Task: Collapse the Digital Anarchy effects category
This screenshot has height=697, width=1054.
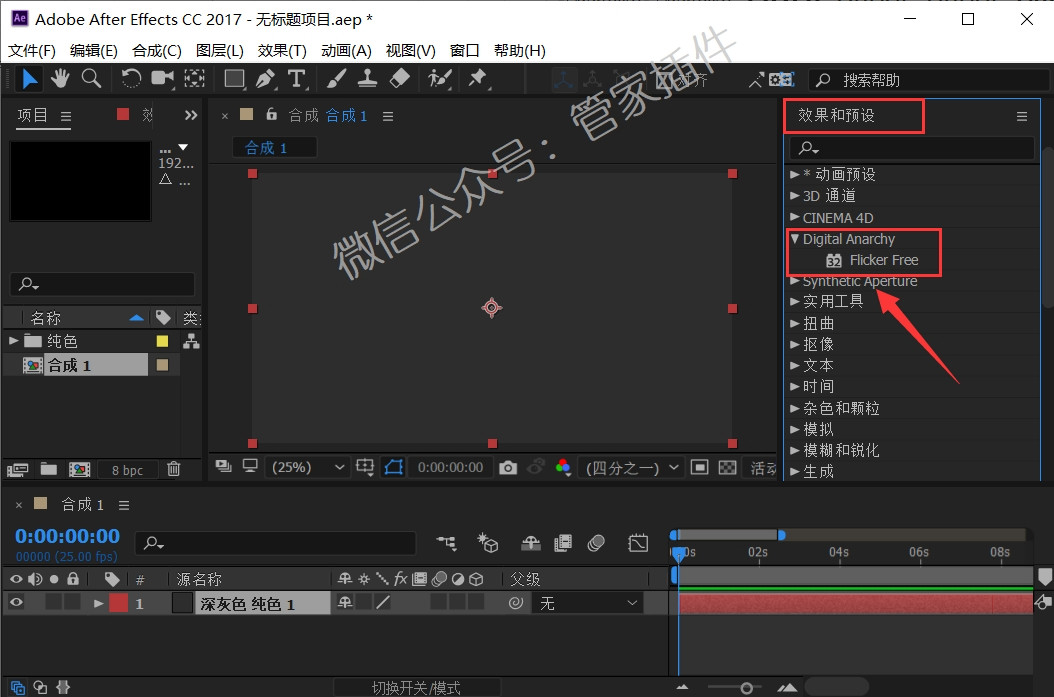Action: [x=795, y=239]
